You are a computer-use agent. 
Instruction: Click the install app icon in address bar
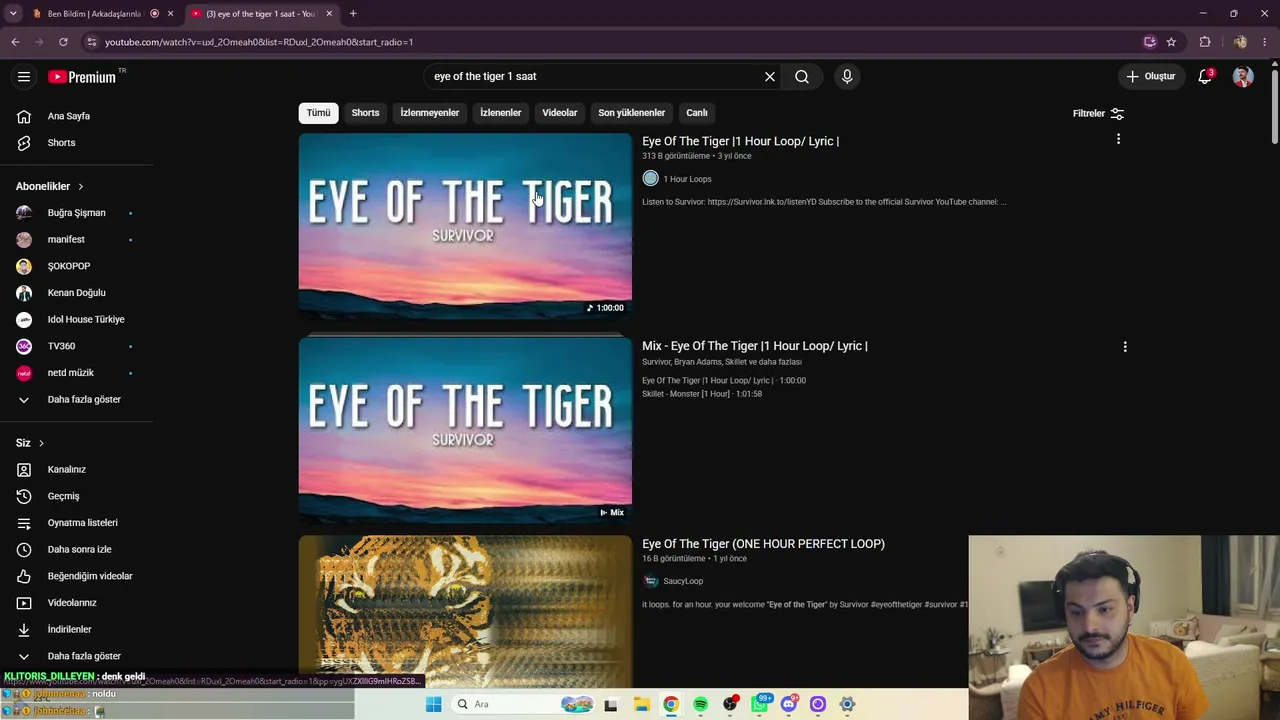click(x=1150, y=42)
